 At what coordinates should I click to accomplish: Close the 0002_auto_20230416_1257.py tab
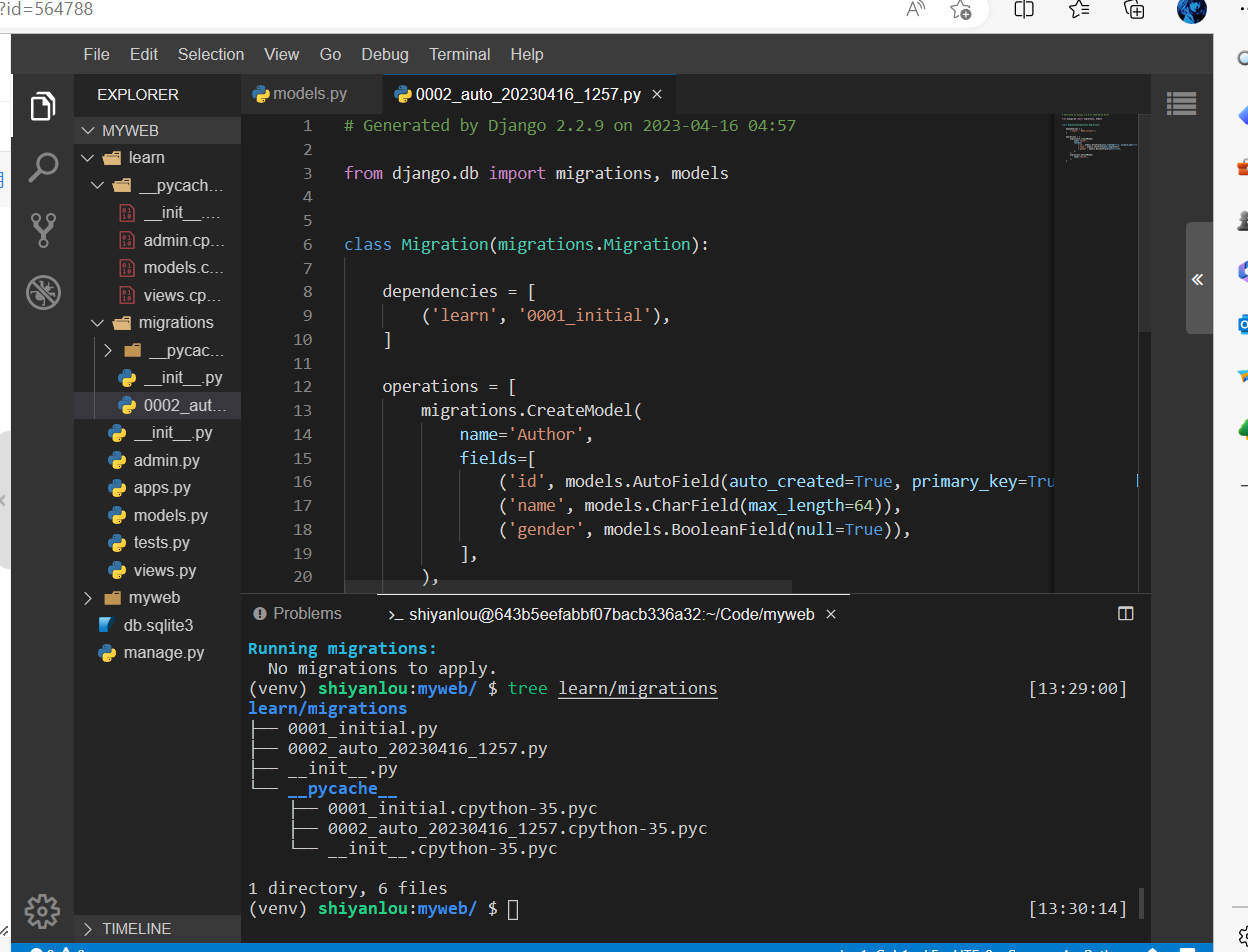click(x=657, y=95)
